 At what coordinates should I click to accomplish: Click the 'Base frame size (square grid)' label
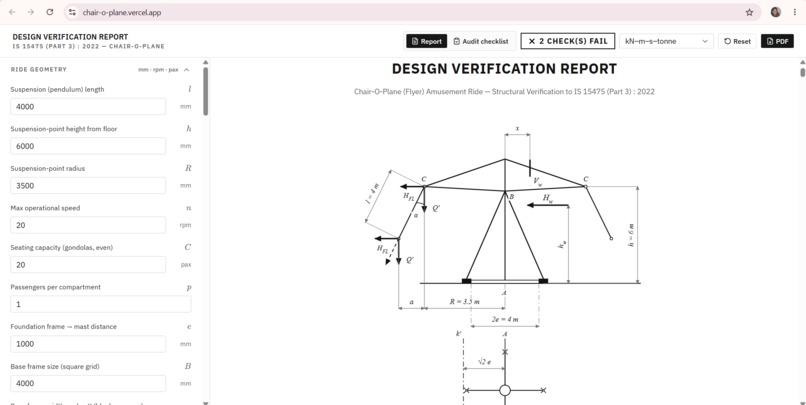tap(55, 366)
